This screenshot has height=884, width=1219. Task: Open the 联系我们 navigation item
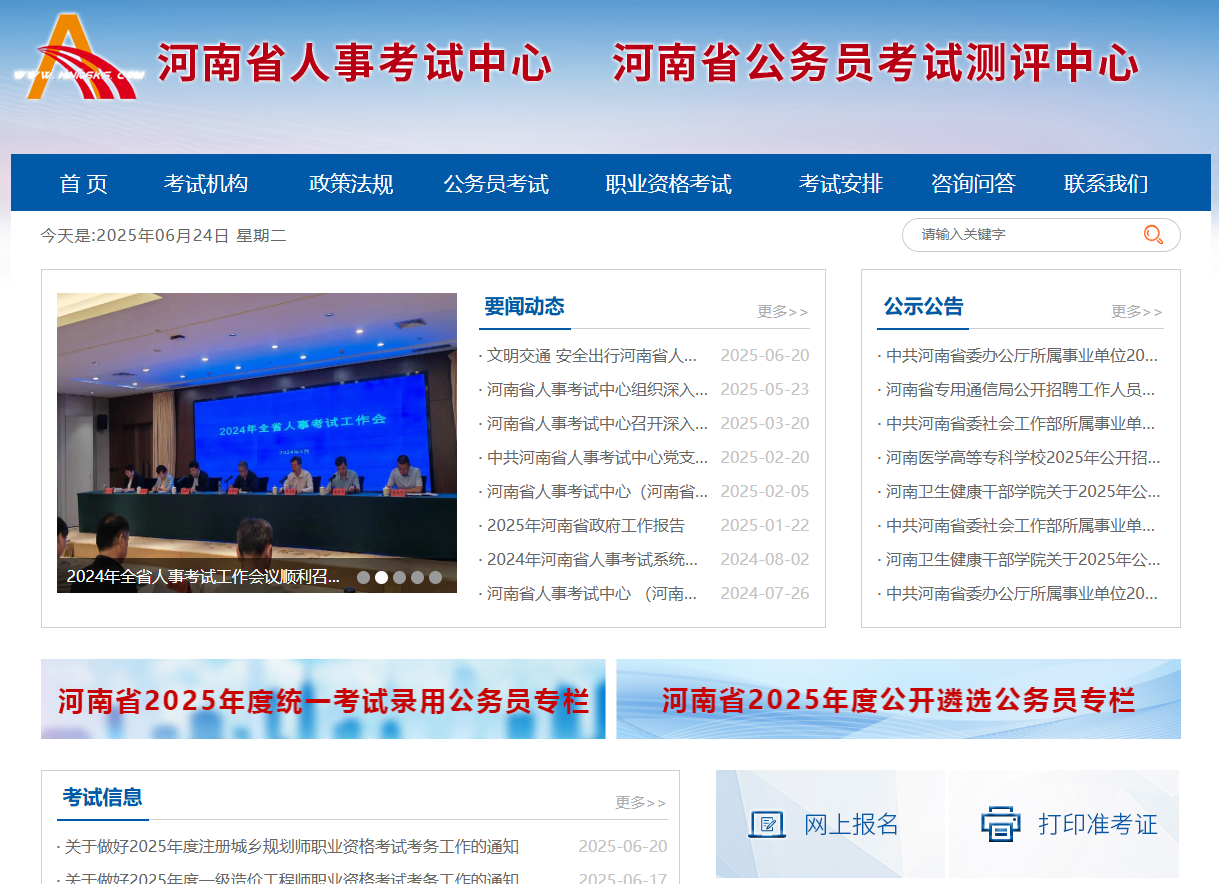(1105, 184)
